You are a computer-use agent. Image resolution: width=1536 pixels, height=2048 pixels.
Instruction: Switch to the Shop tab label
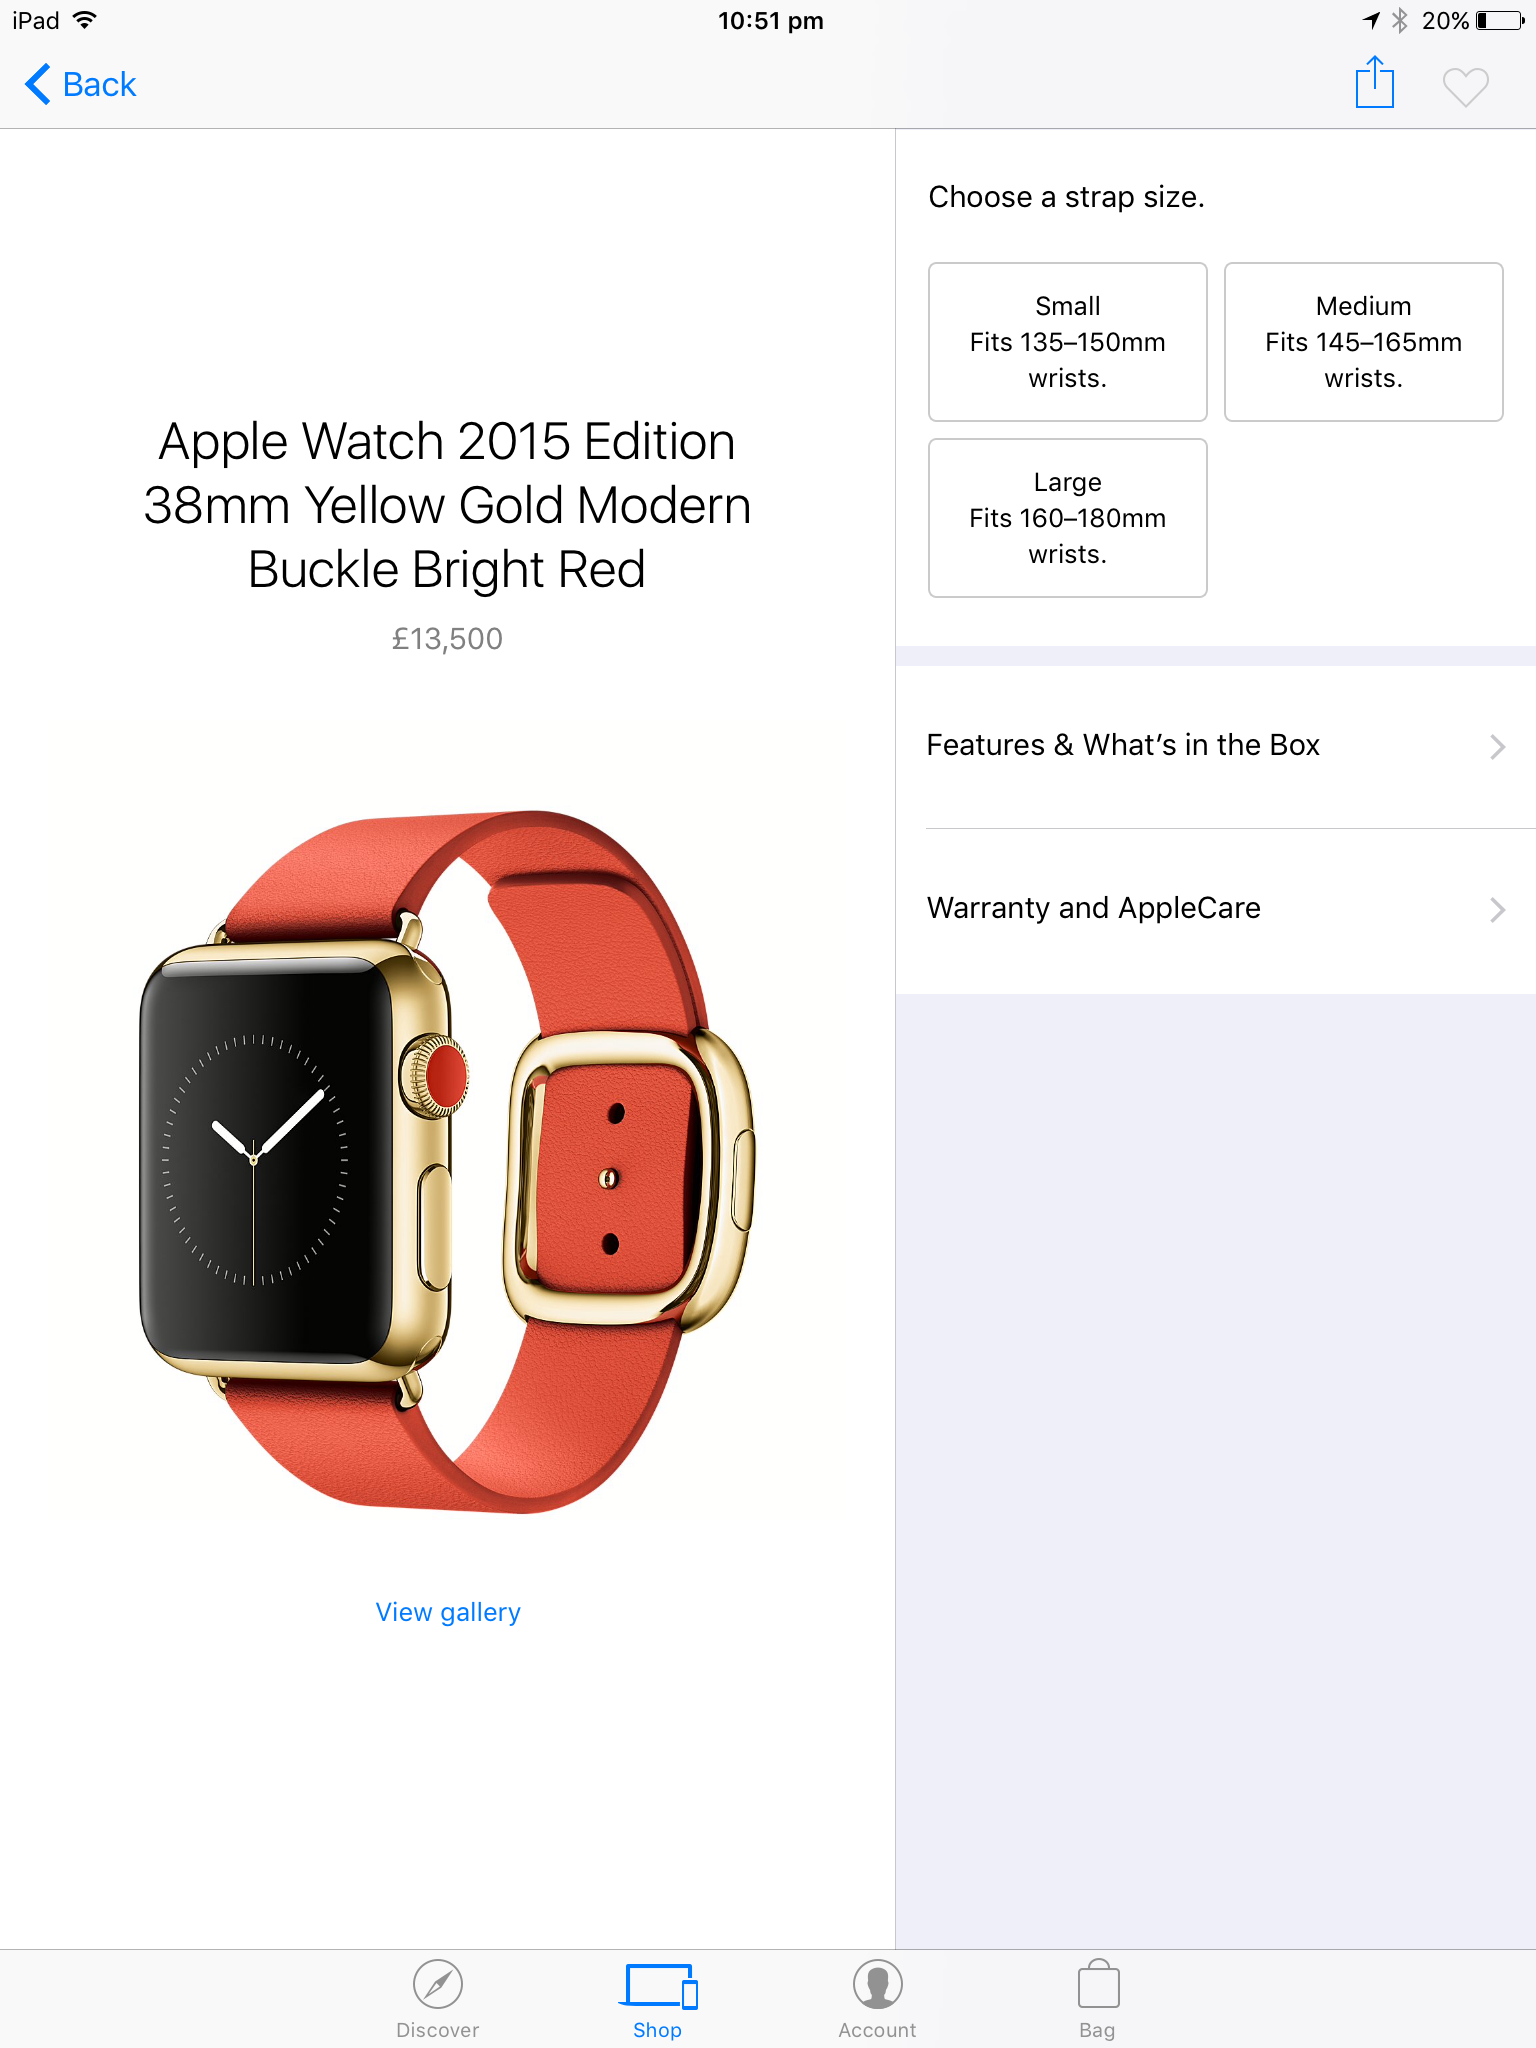tap(658, 2030)
